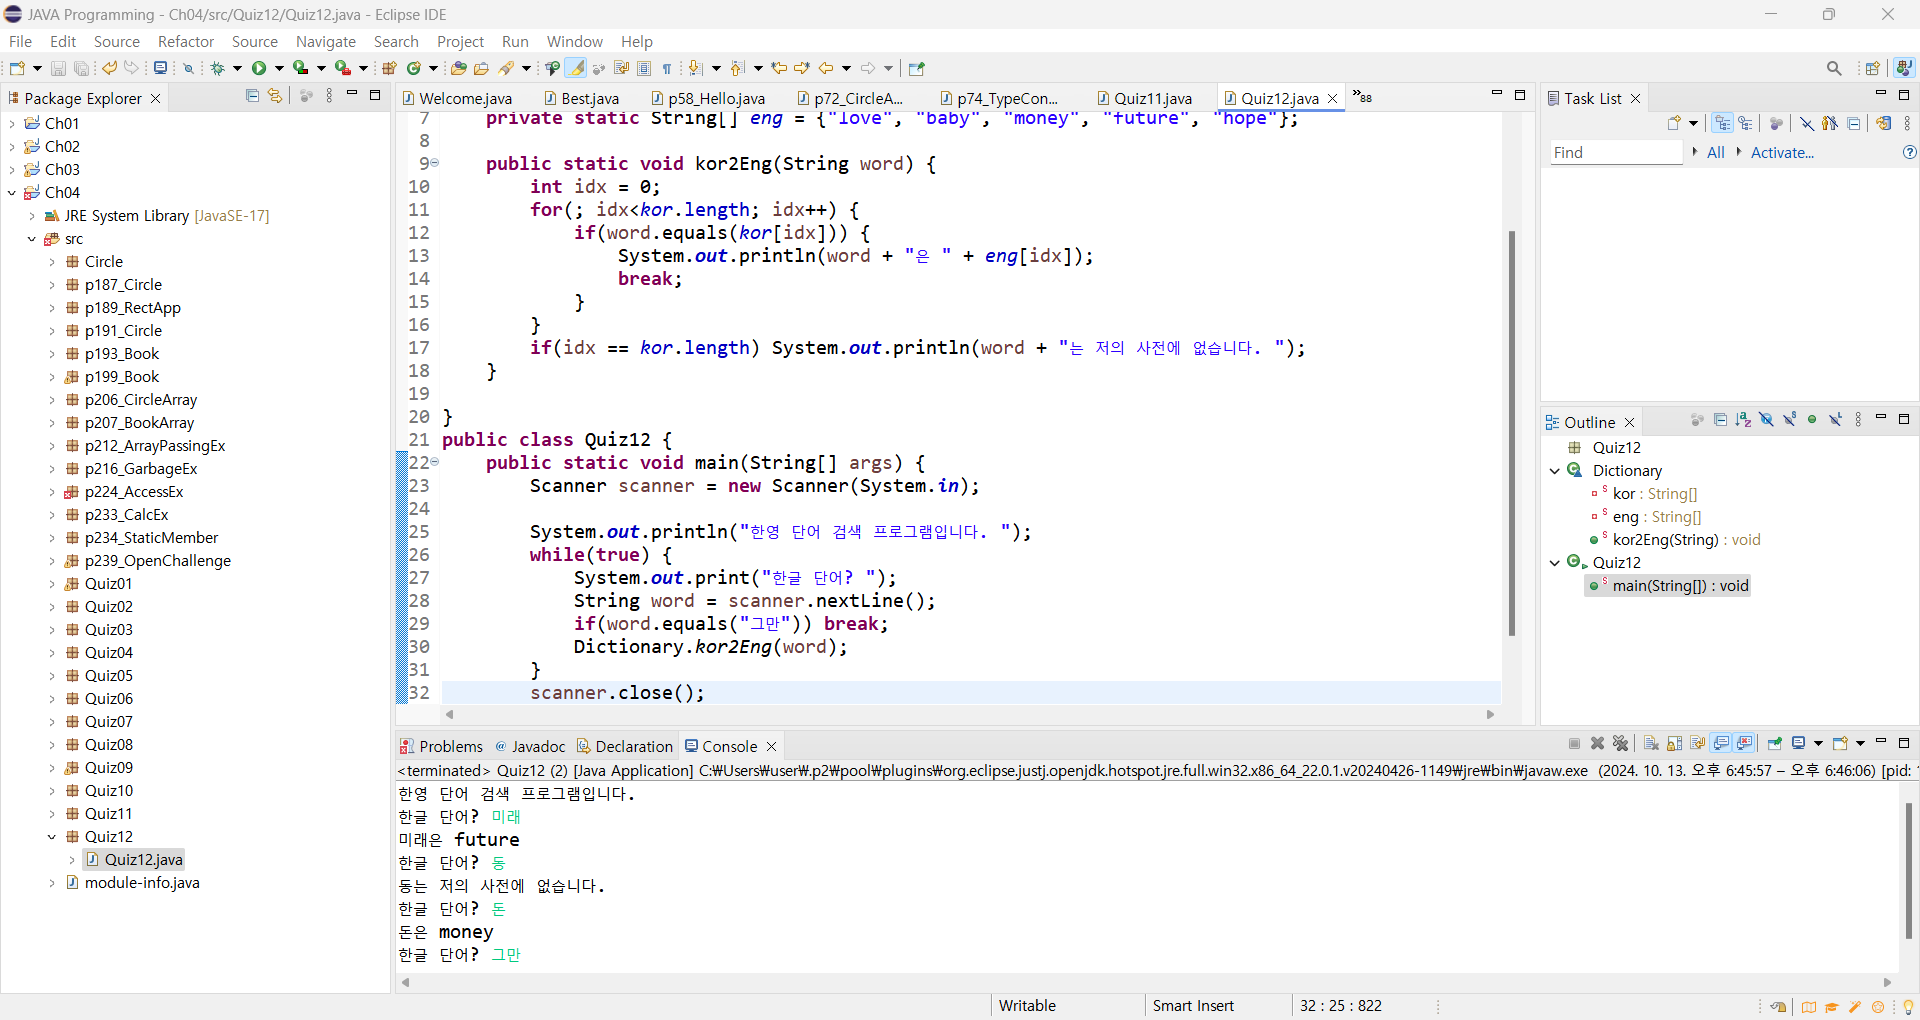
Task: Toggle Show Whitespace Characters pilcrow icon
Action: tap(667, 68)
